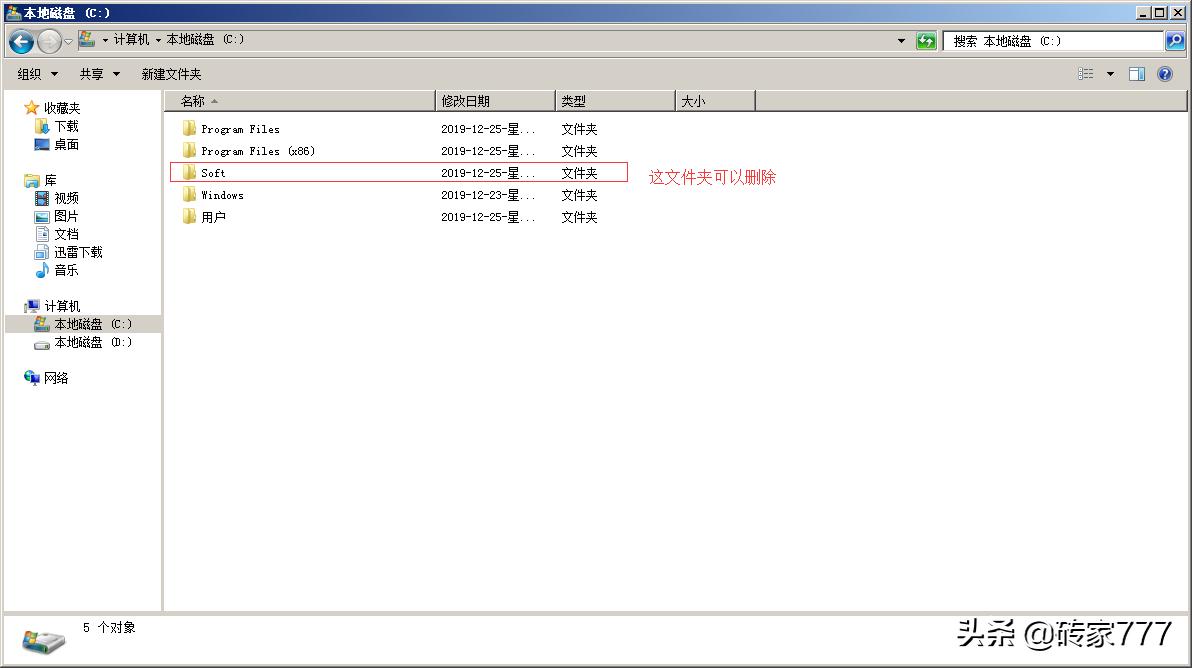
Task: Go back with the Back arrow button
Action: [21, 41]
